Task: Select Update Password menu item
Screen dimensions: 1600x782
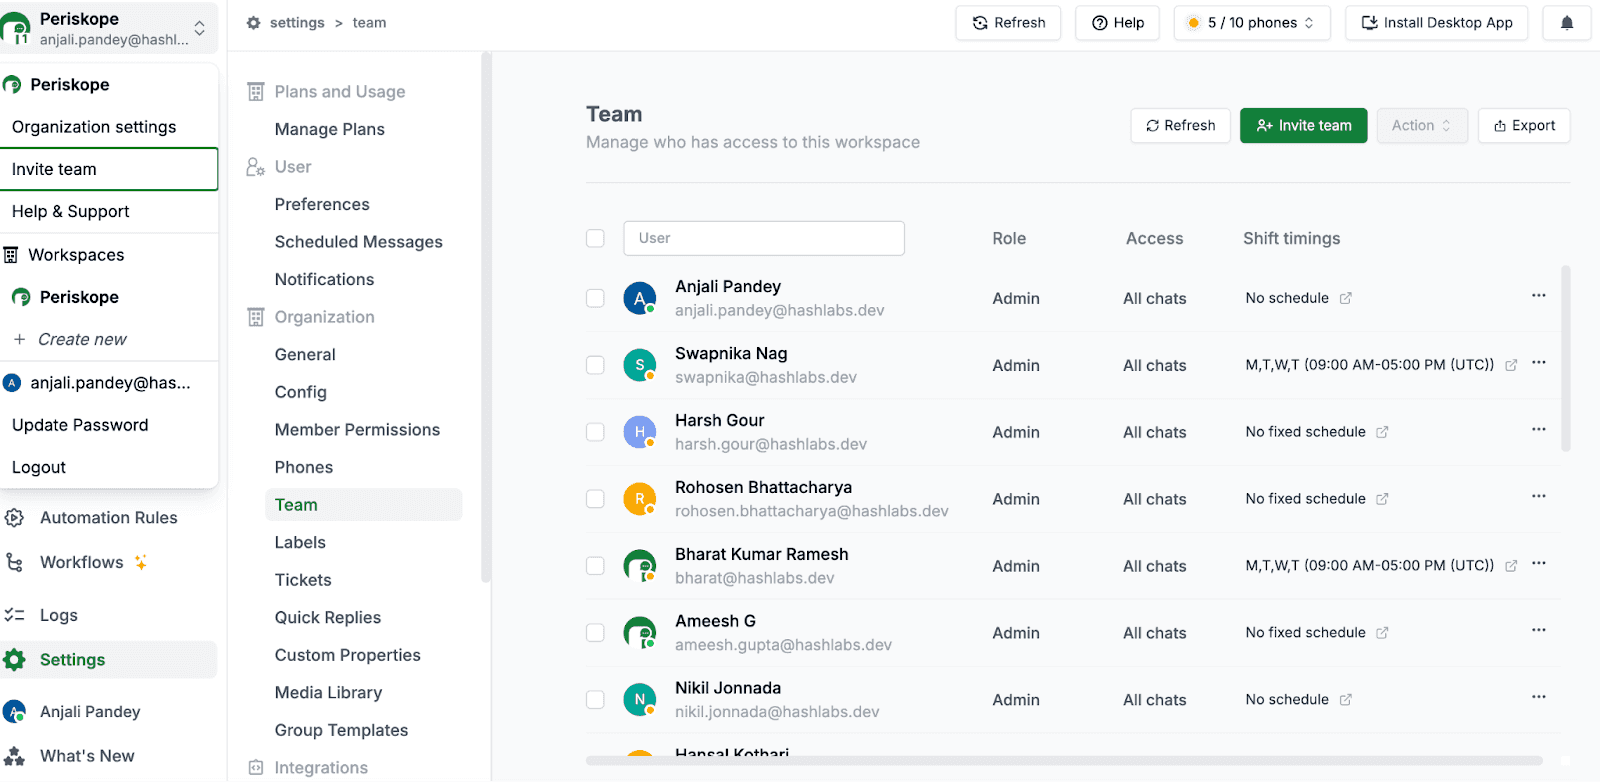Action: 109,425
